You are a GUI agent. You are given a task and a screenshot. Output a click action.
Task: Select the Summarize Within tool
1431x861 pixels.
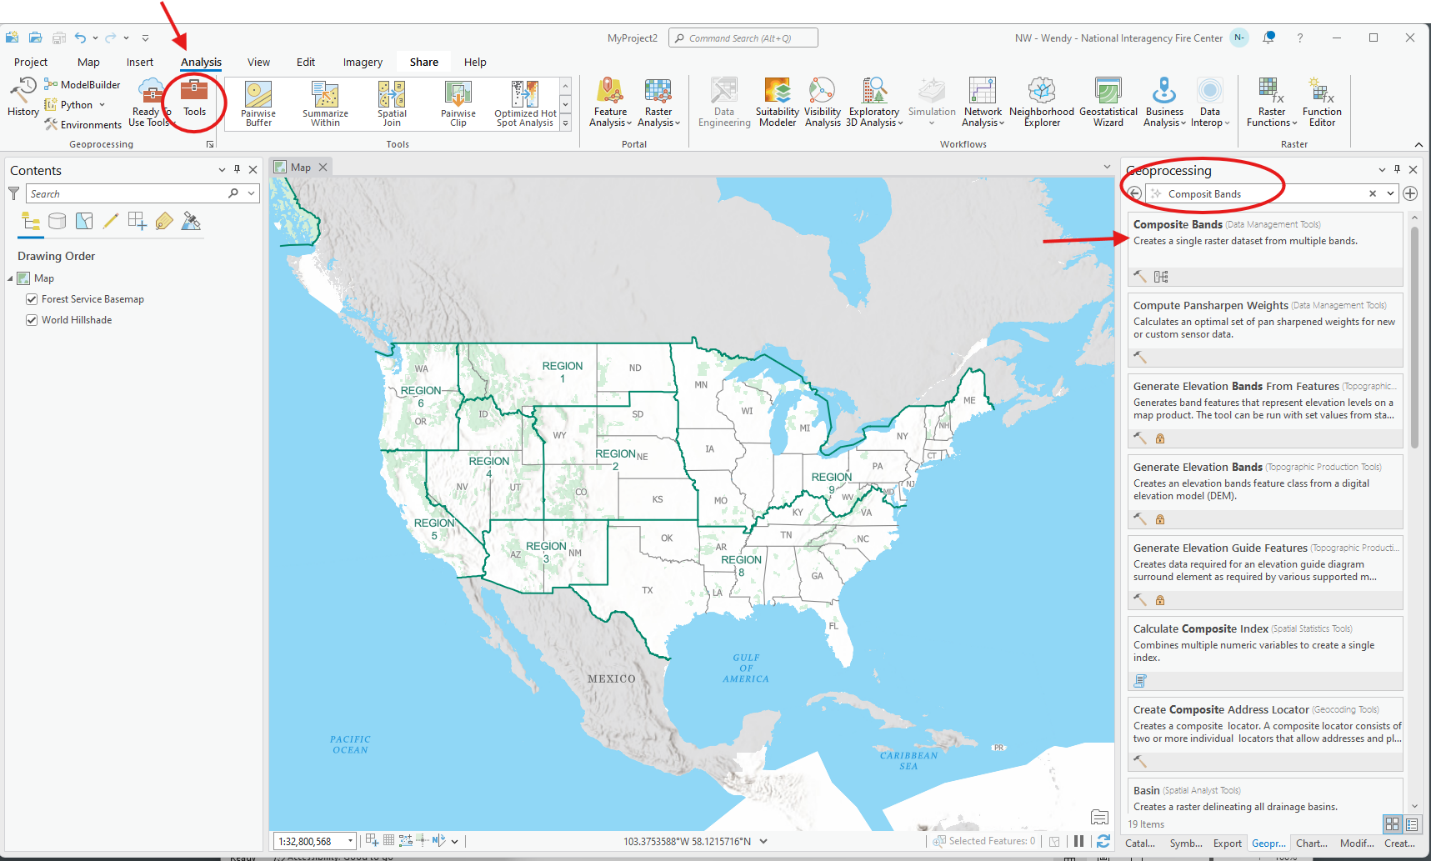(325, 104)
